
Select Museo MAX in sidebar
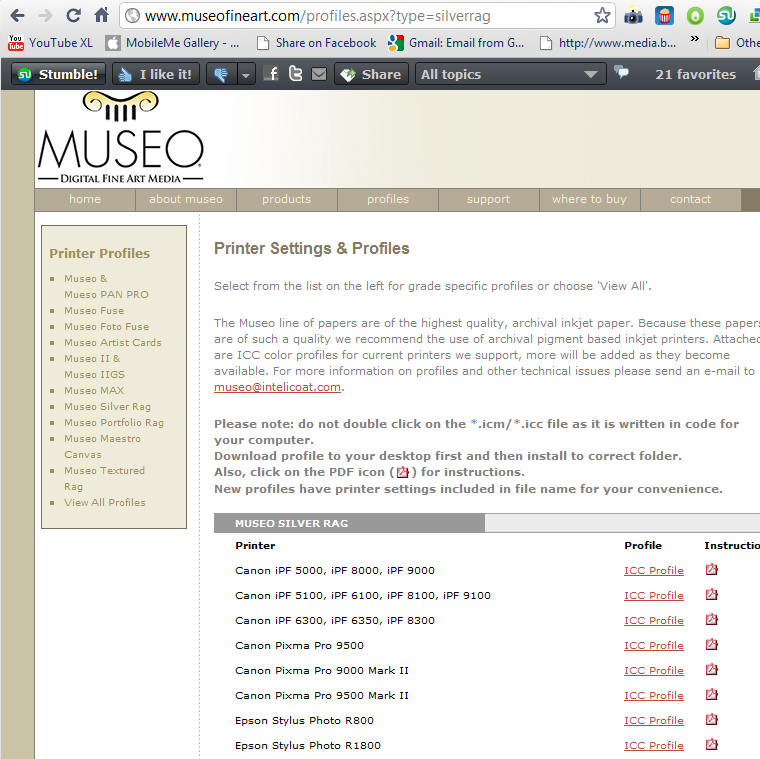pyautogui.click(x=94, y=391)
